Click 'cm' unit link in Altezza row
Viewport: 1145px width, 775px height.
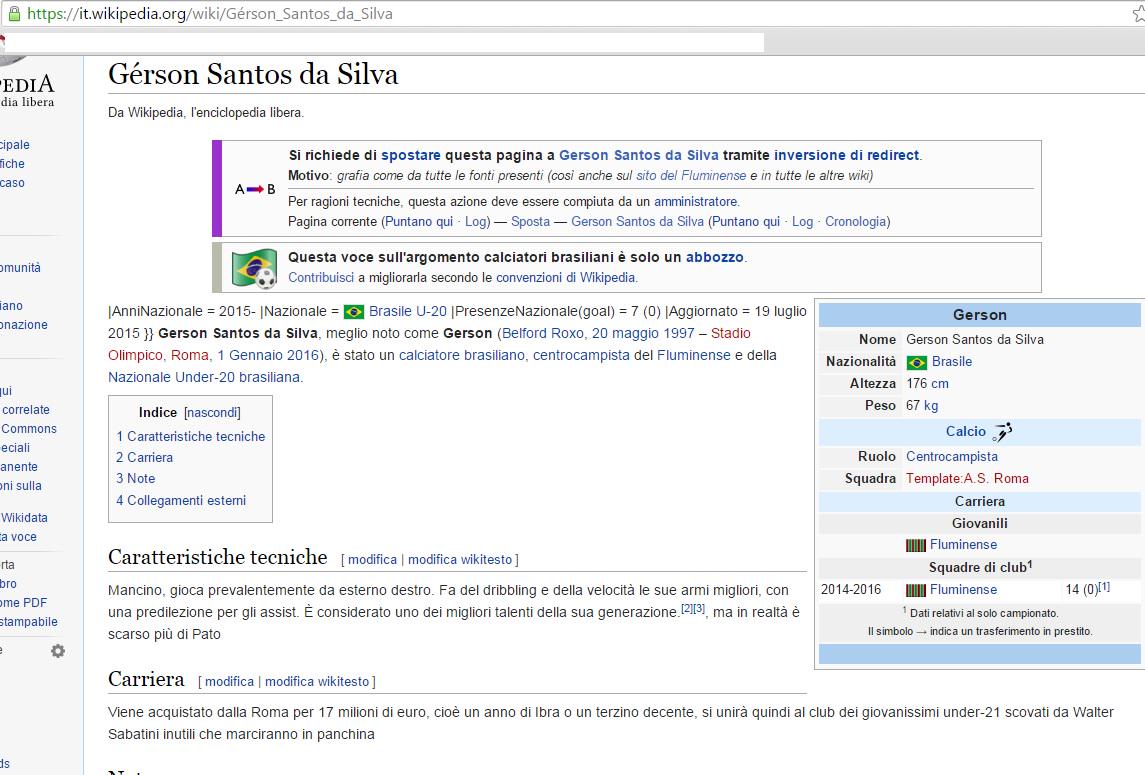pos(940,383)
